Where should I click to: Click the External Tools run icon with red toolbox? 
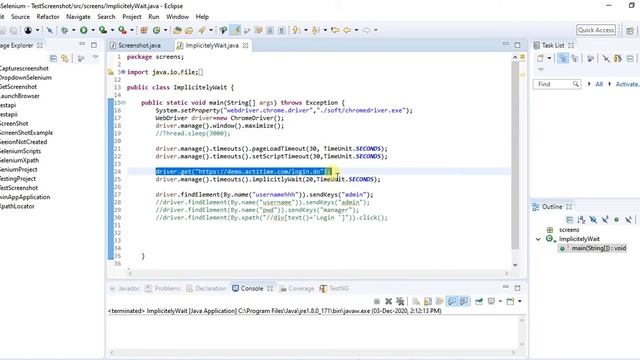[x=122, y=30]
